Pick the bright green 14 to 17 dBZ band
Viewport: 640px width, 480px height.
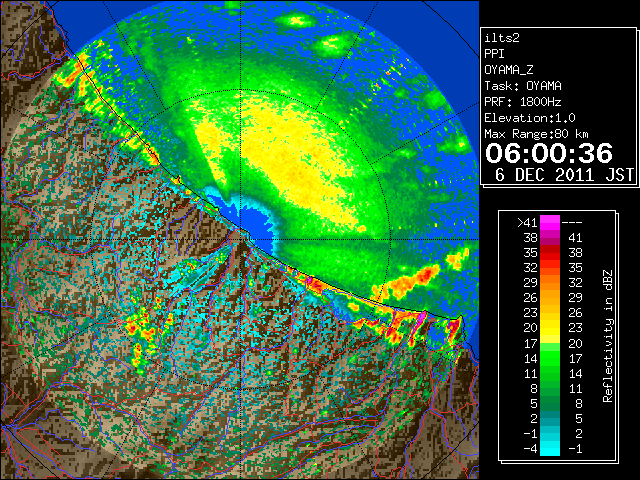[550, 358]
